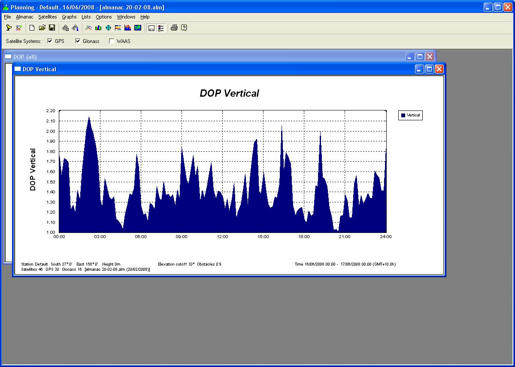The height and width of the screenshot is (367, 515).
Task: Click the second colorful toolbar icon
Action: click(19, 28)
